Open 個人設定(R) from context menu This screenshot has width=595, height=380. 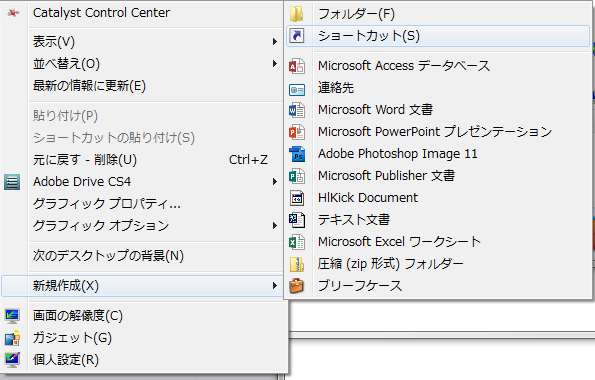pyautogui.click(x=144, y=360)
